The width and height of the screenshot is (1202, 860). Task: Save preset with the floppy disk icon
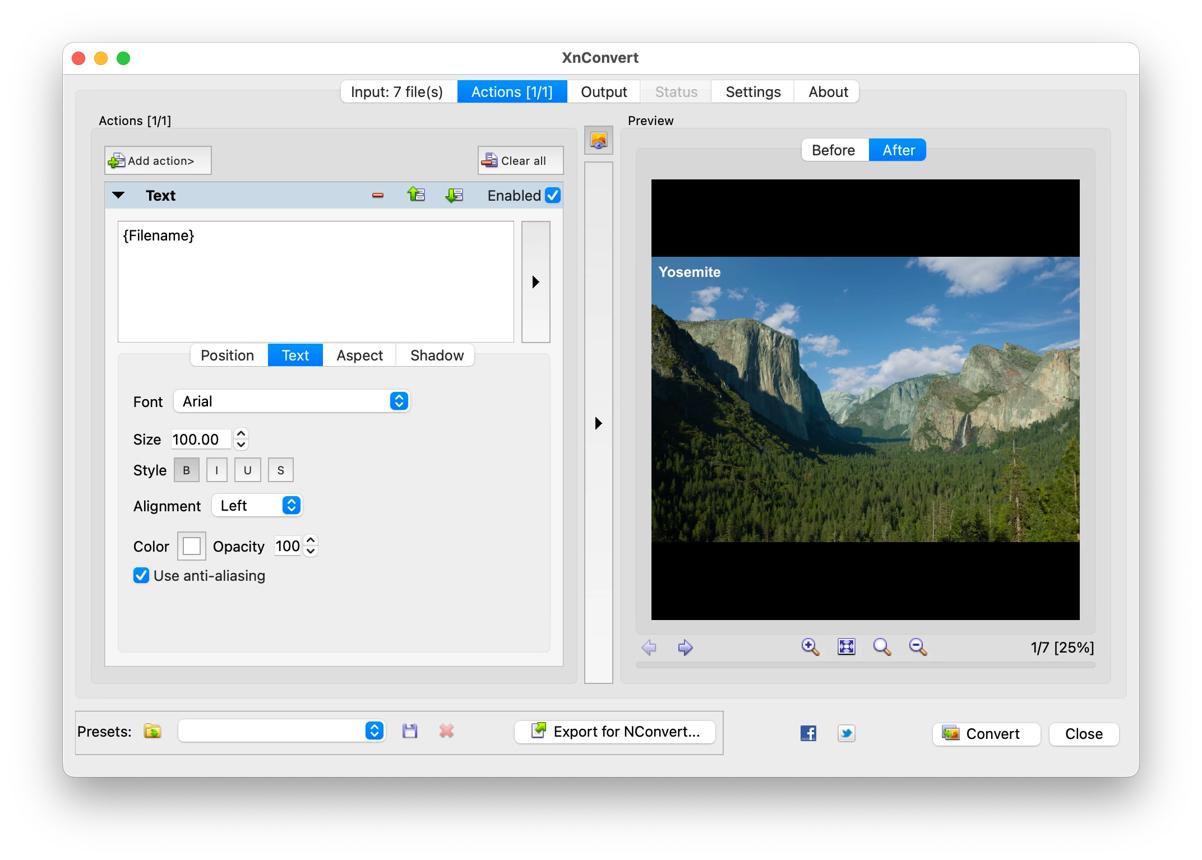pos(410,731)
